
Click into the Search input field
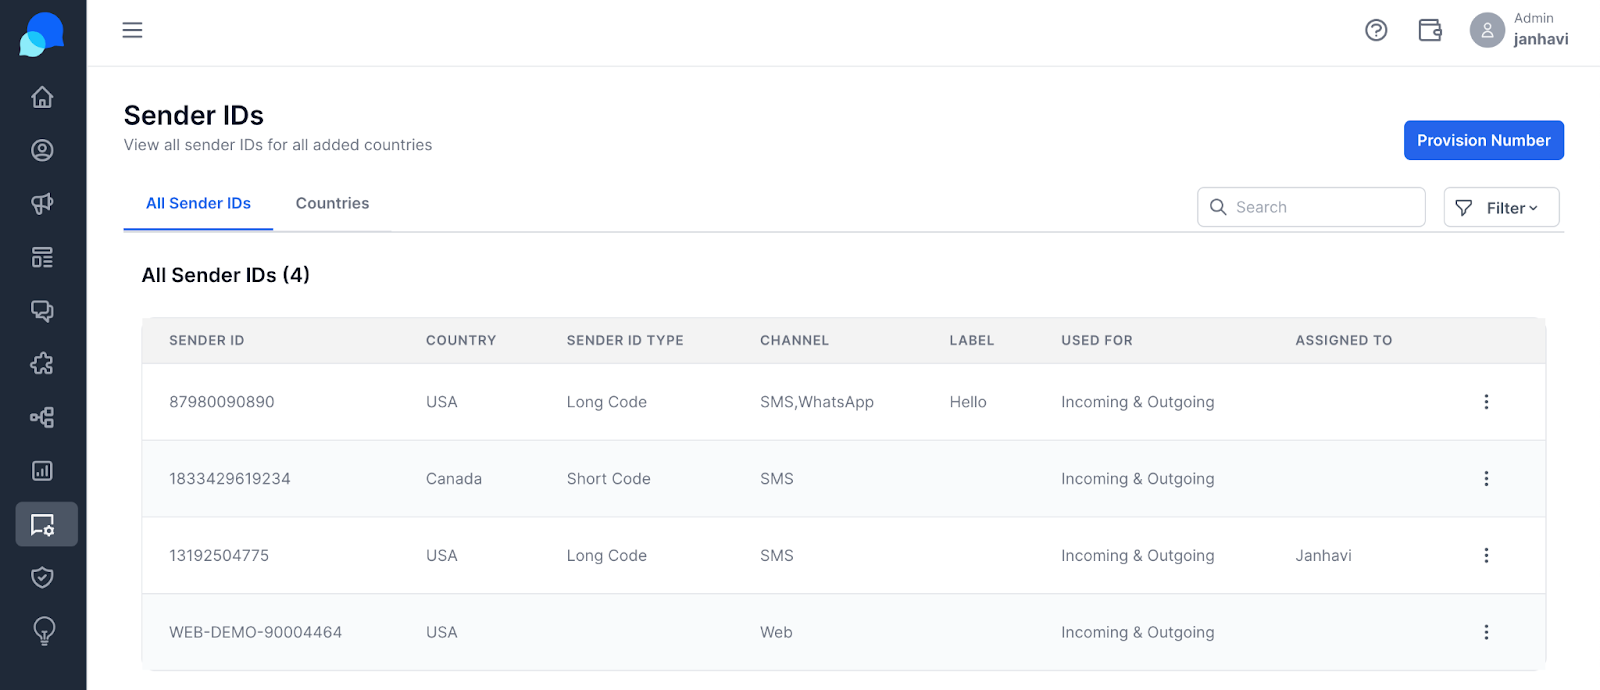click(1311, 207)
